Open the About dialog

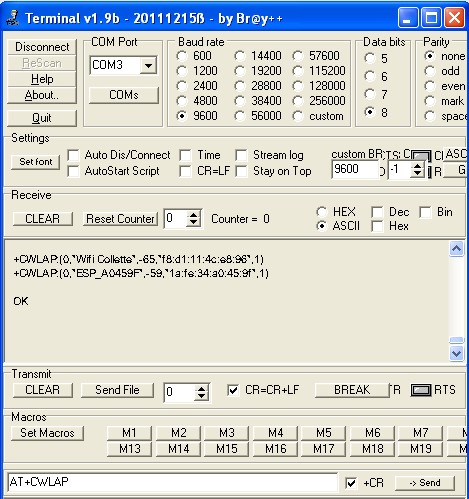[x=42, y=95]
